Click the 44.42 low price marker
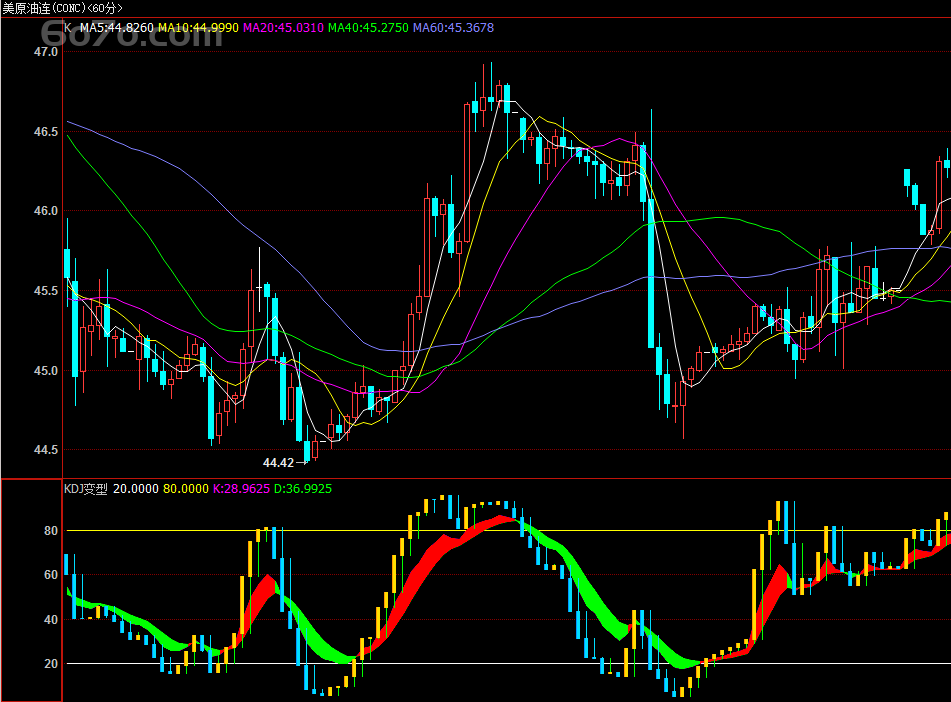 [278, 463]
